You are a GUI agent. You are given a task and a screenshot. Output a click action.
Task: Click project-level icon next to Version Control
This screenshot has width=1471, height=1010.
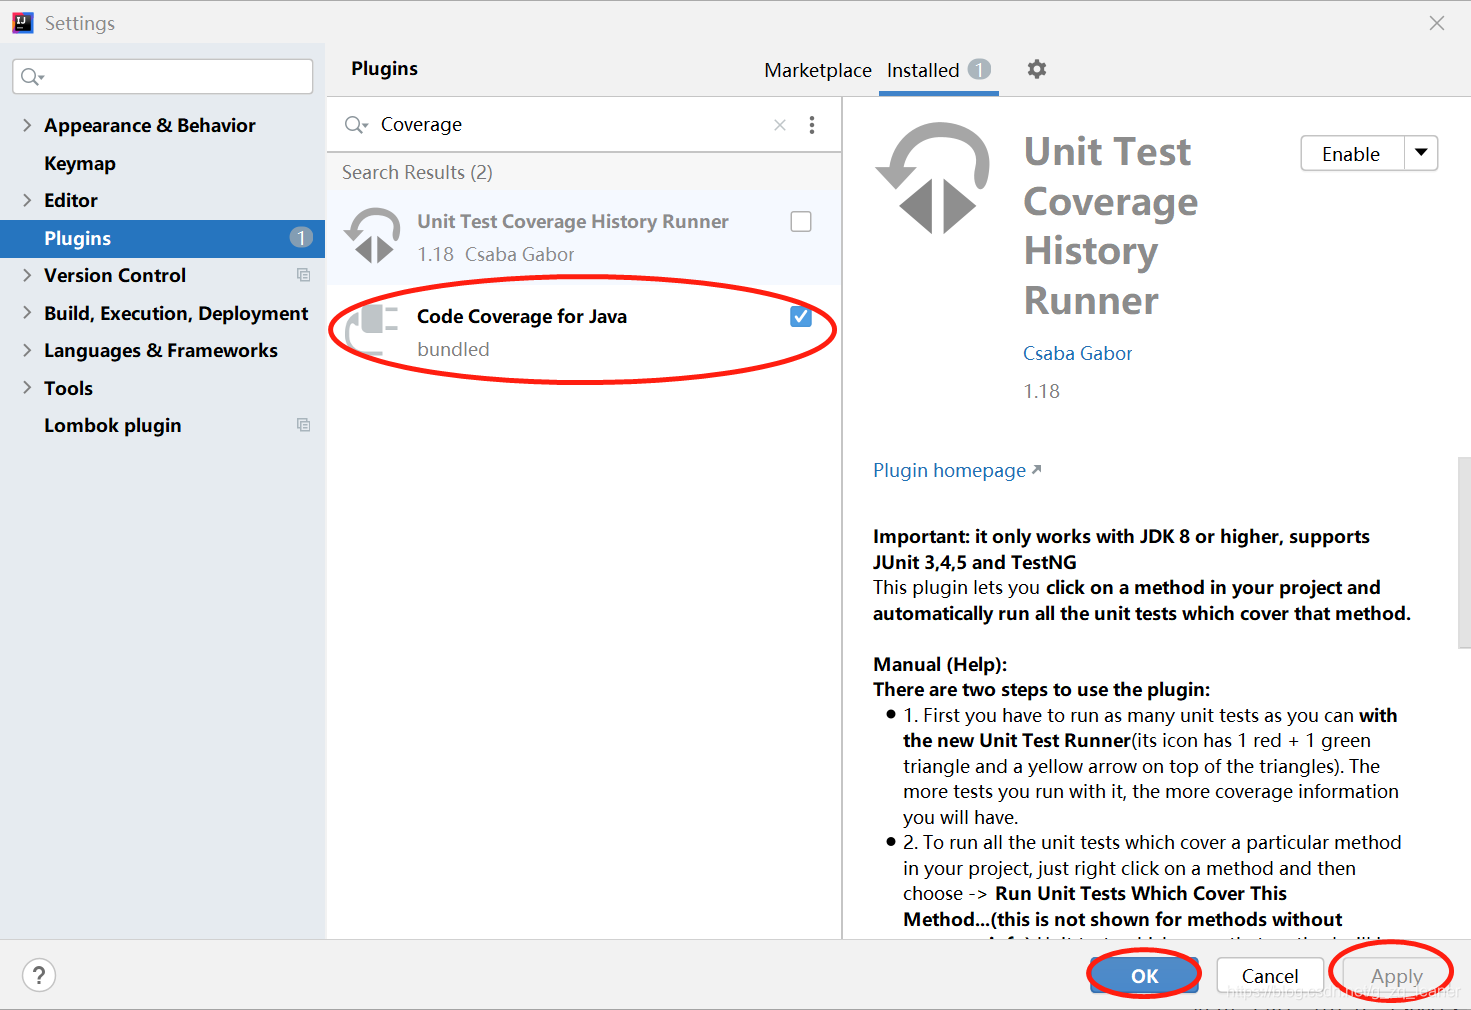pos(303,275)
